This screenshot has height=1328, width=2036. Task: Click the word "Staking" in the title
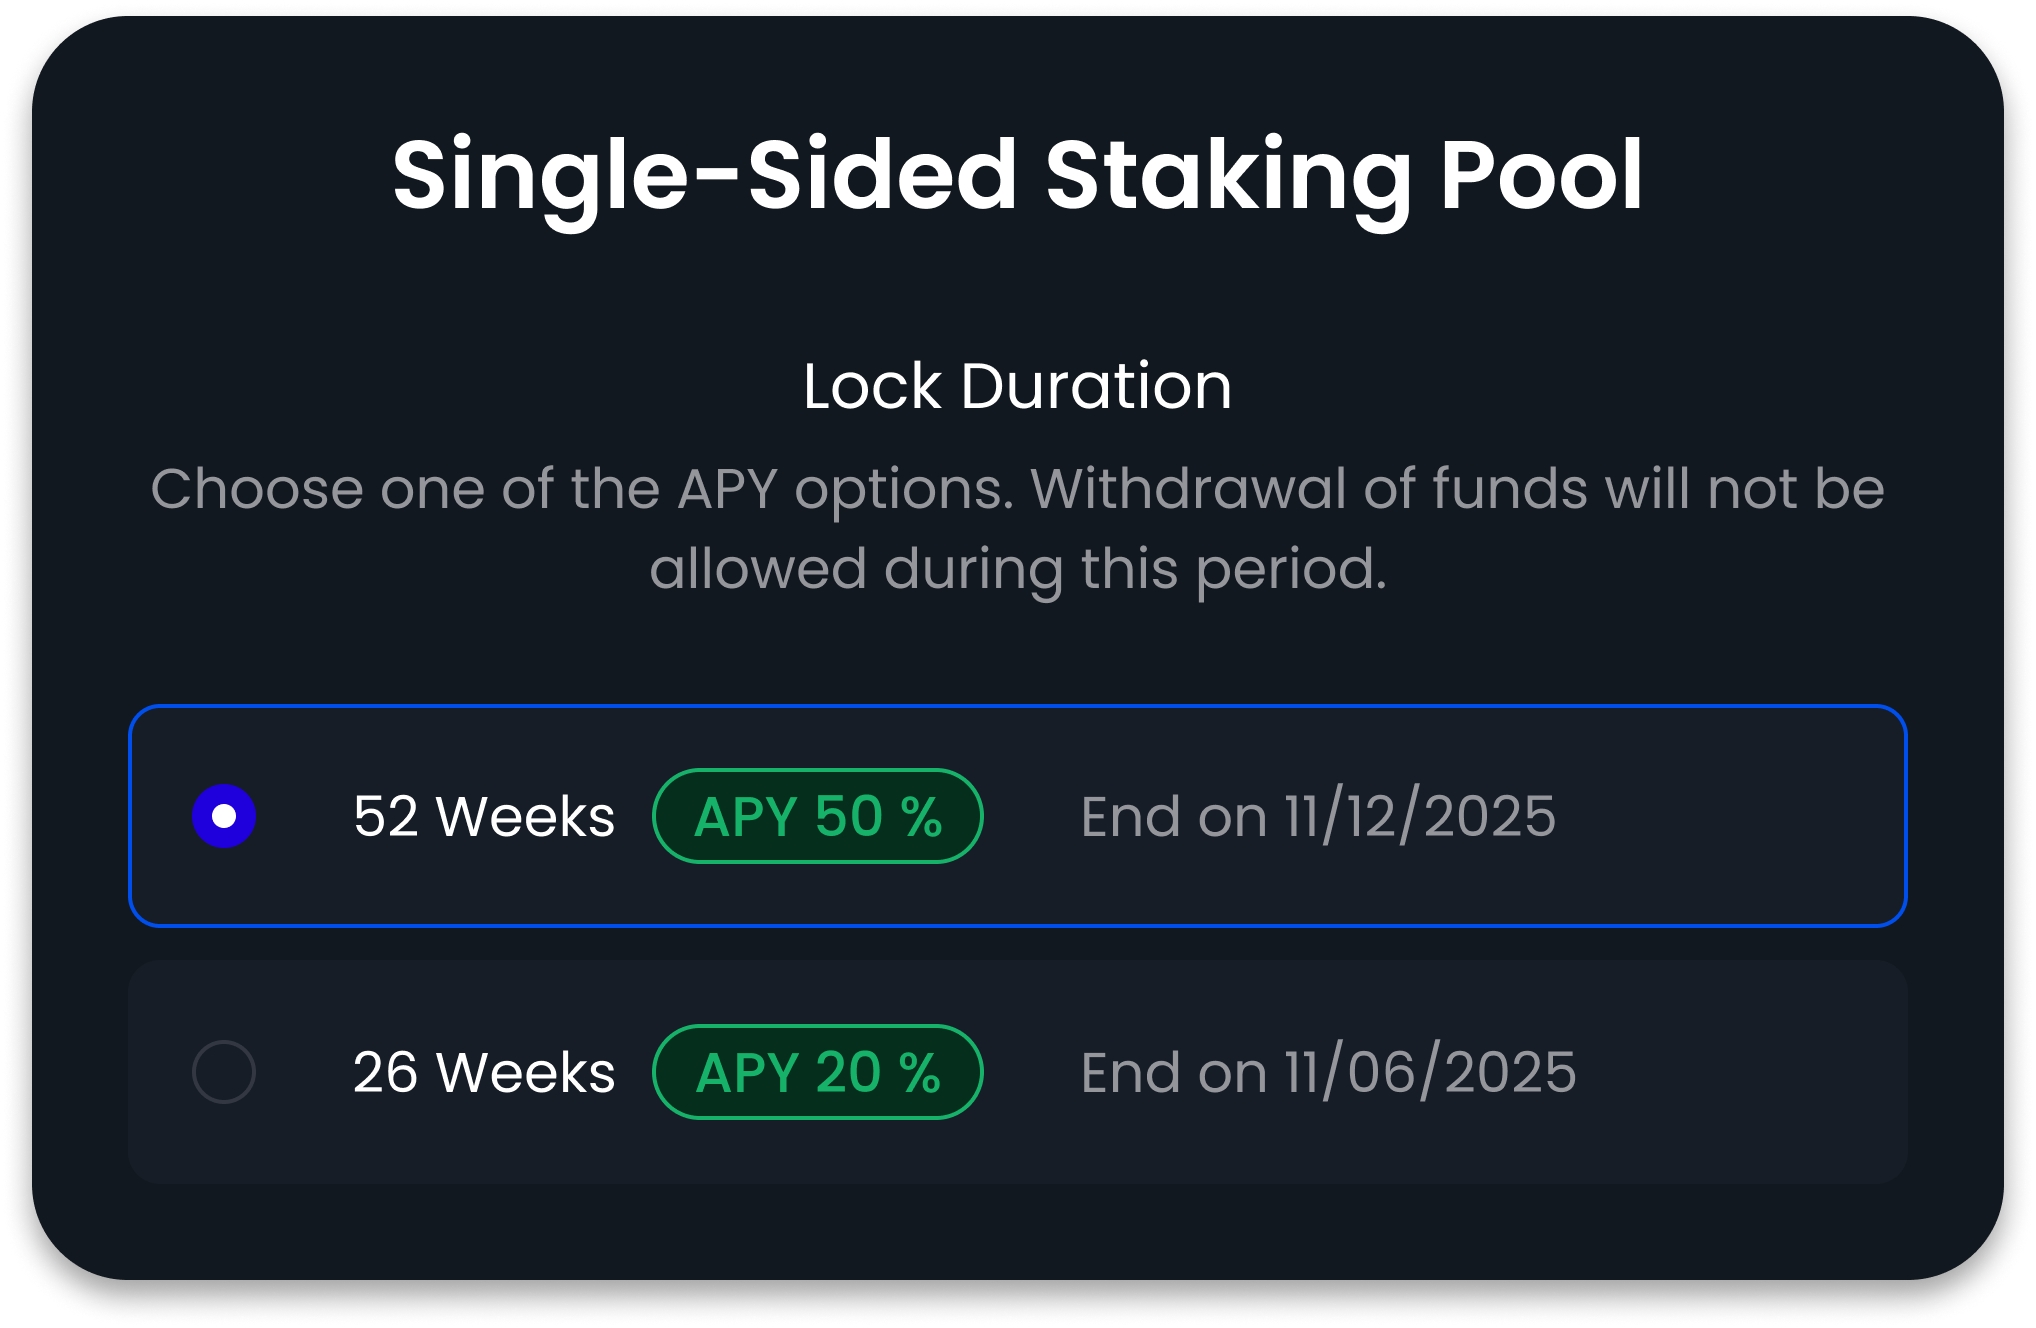(1228, 176)
